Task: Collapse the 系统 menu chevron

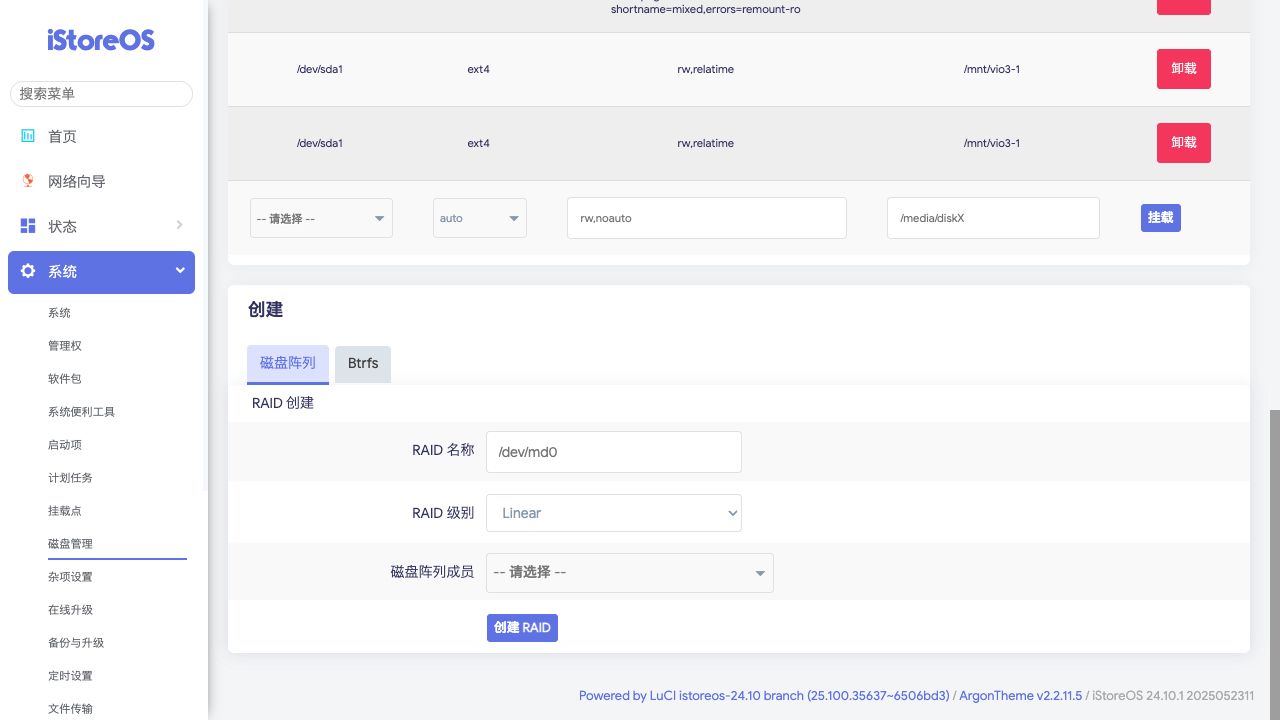Action: click(180, 271)
